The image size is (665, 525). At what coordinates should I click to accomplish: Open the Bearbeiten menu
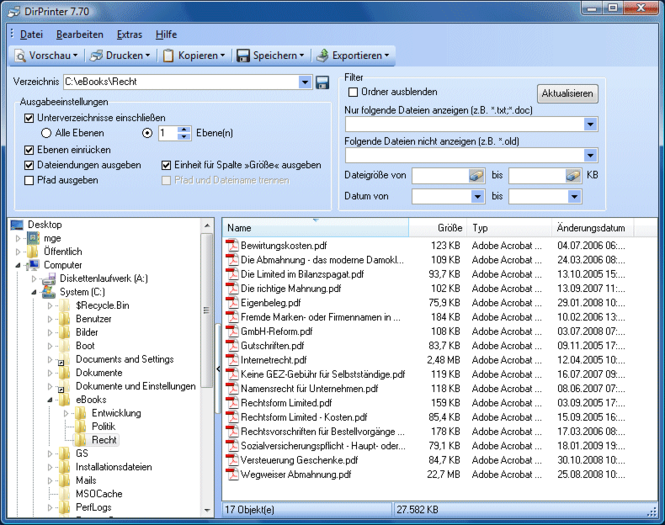80,35
